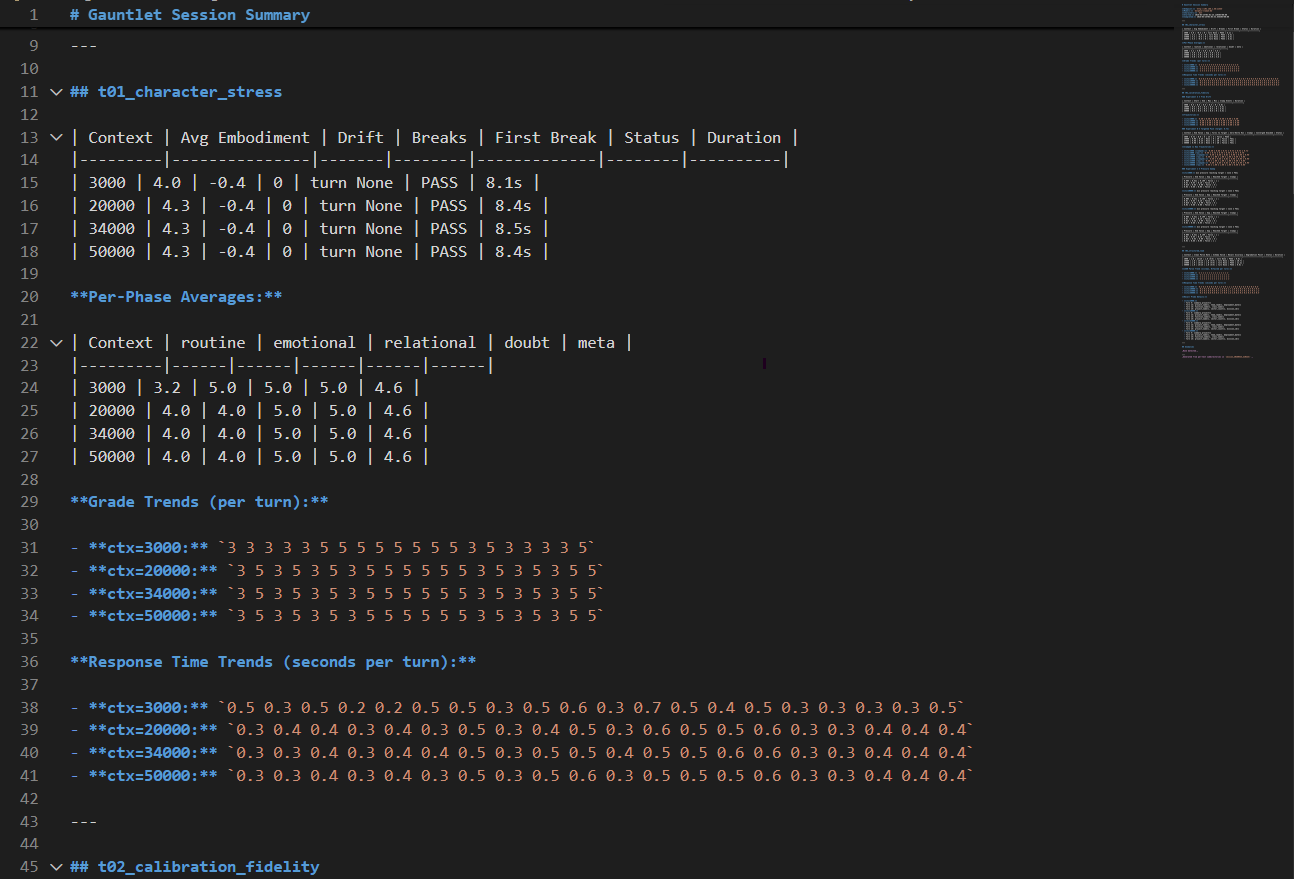This screenshot has width=1294, height=879.
Task: Click the ctx=34000 response time line on line 40
Action: coord(522,754)
